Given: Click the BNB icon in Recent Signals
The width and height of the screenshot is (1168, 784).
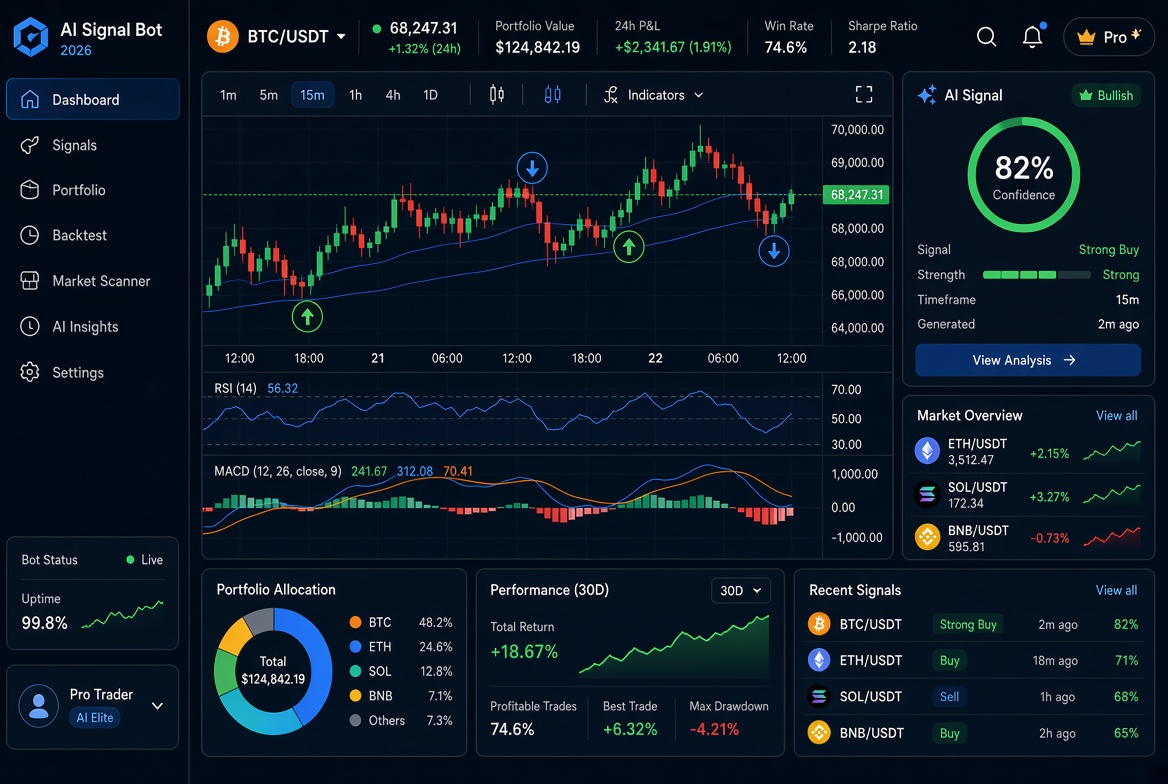Looking at the screenshot, I should (819, 733).
